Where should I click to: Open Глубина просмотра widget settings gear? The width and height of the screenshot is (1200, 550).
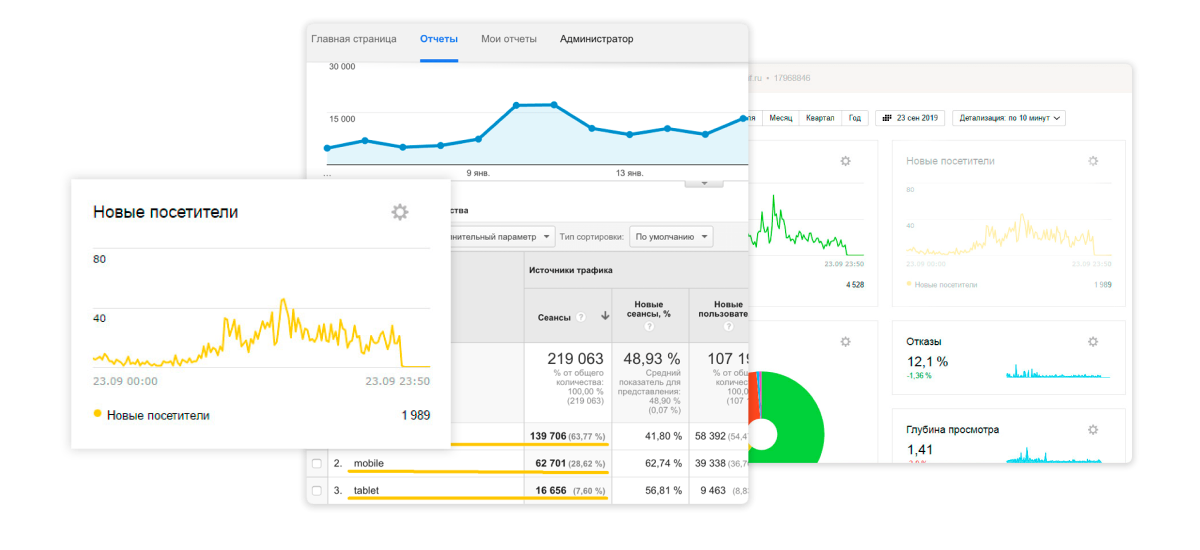[1093, 429]
